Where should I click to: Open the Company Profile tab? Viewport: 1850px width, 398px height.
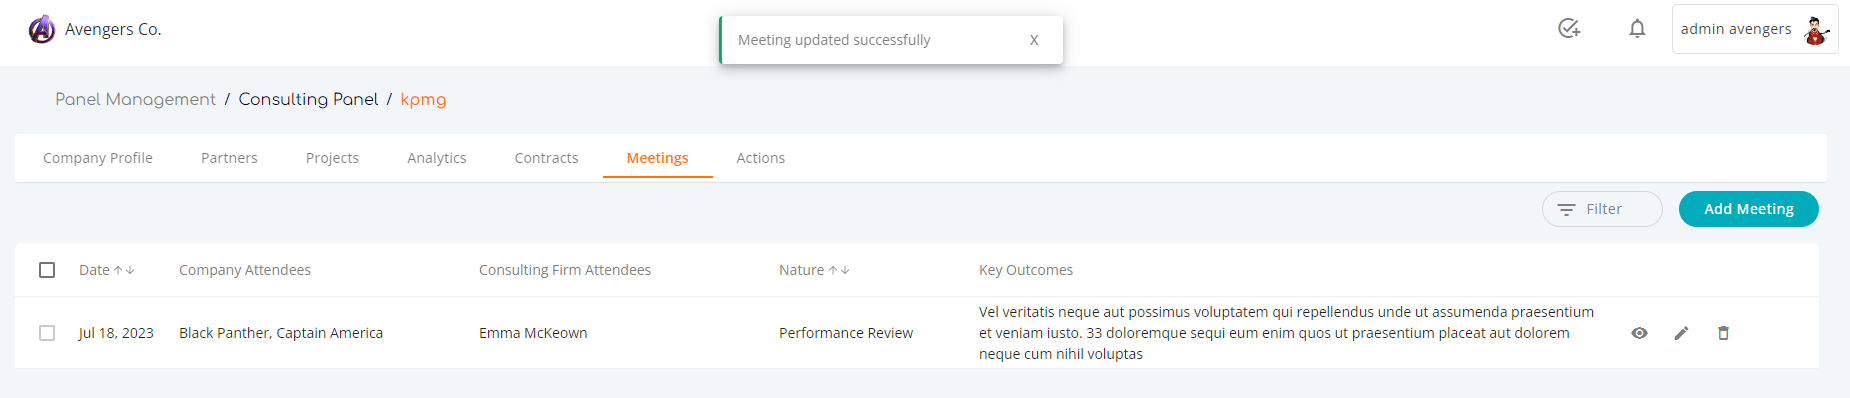coord(98,158)
